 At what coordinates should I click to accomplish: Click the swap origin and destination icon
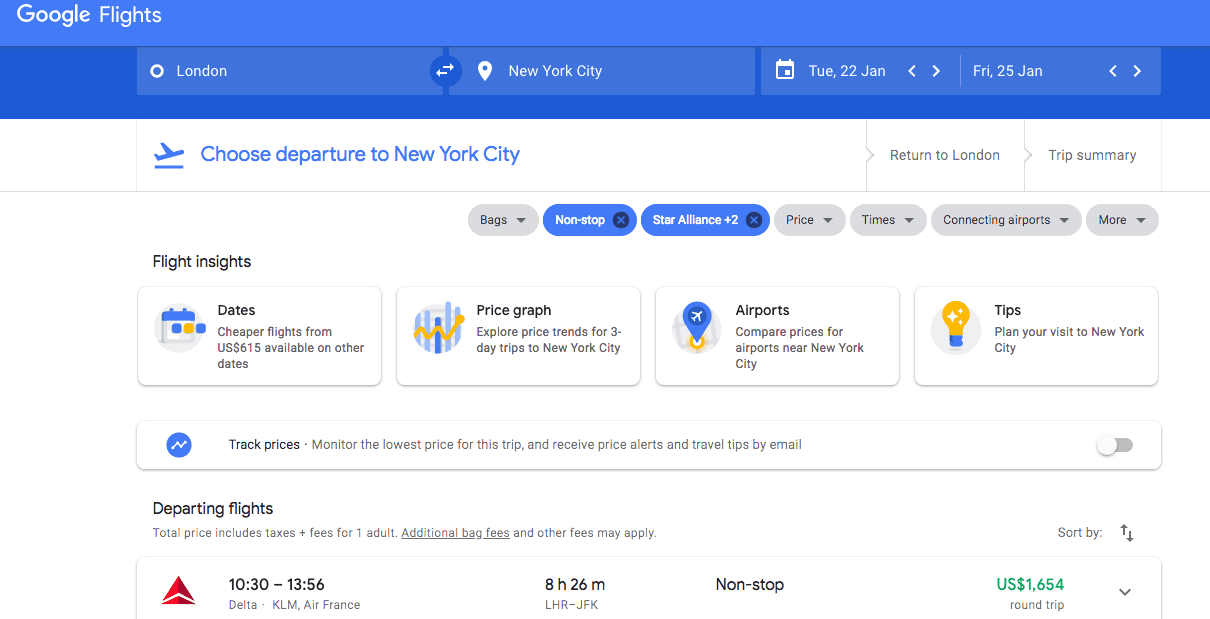444,71
